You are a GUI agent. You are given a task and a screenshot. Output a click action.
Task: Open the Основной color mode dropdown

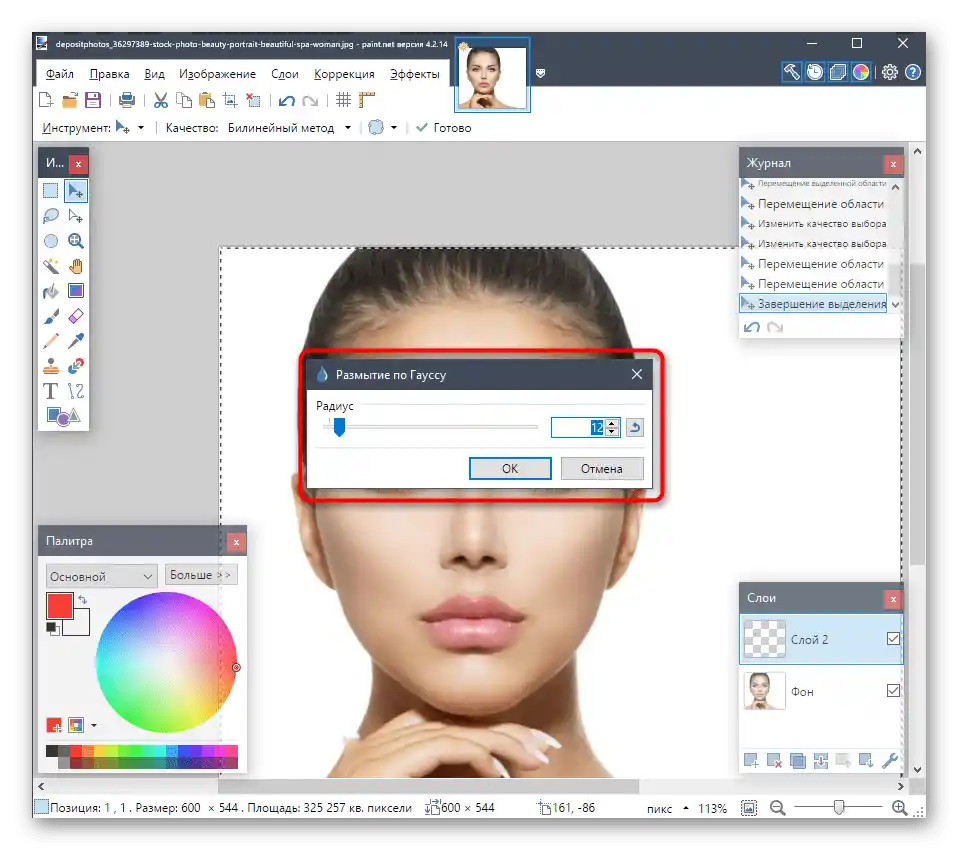click(x=101, y=576)
